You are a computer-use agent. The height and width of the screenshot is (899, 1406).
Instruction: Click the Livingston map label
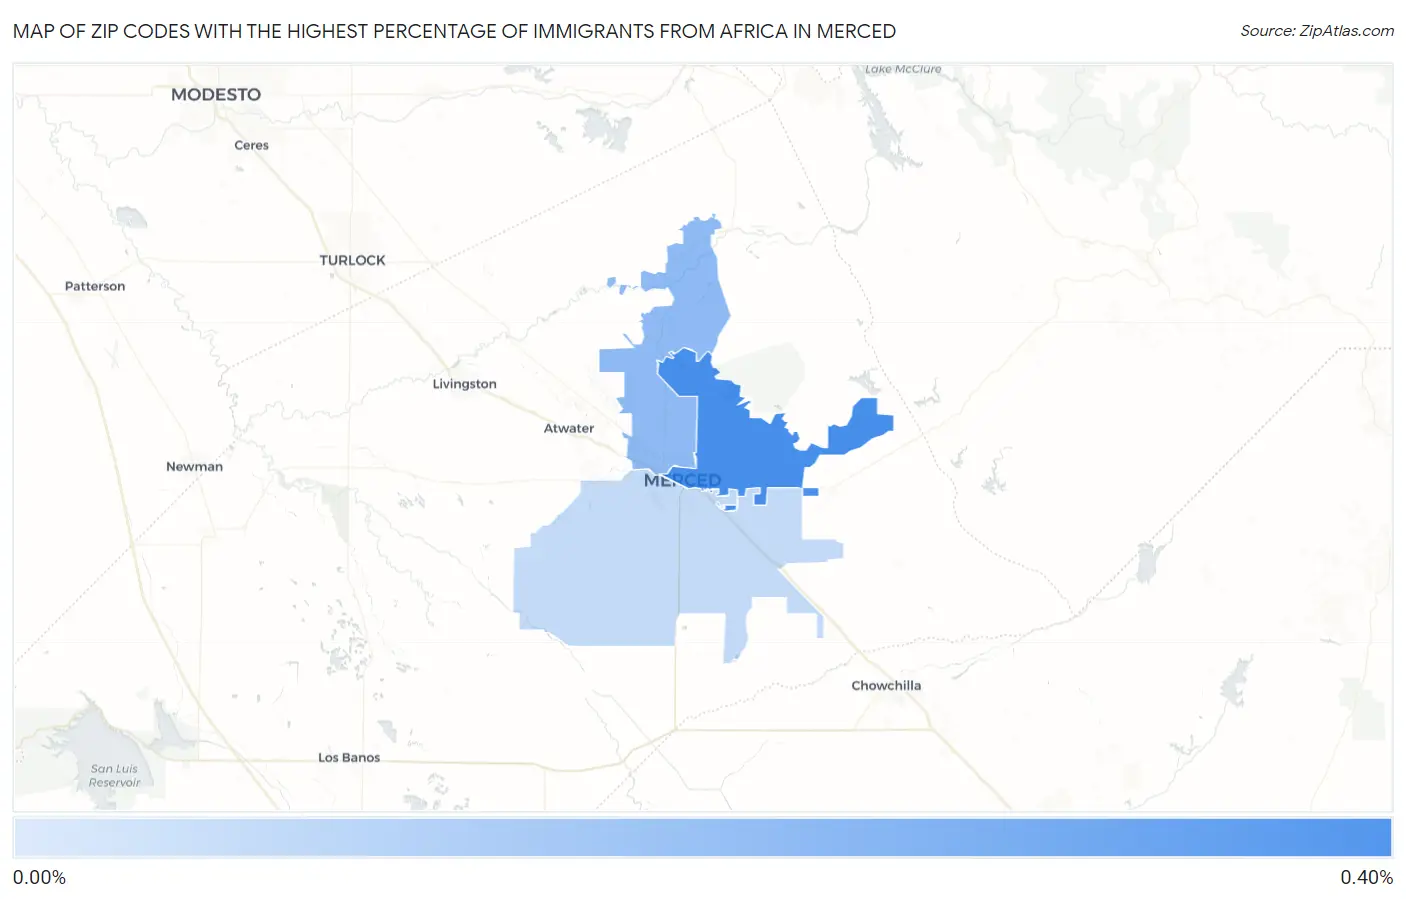(x=464, y=384)
